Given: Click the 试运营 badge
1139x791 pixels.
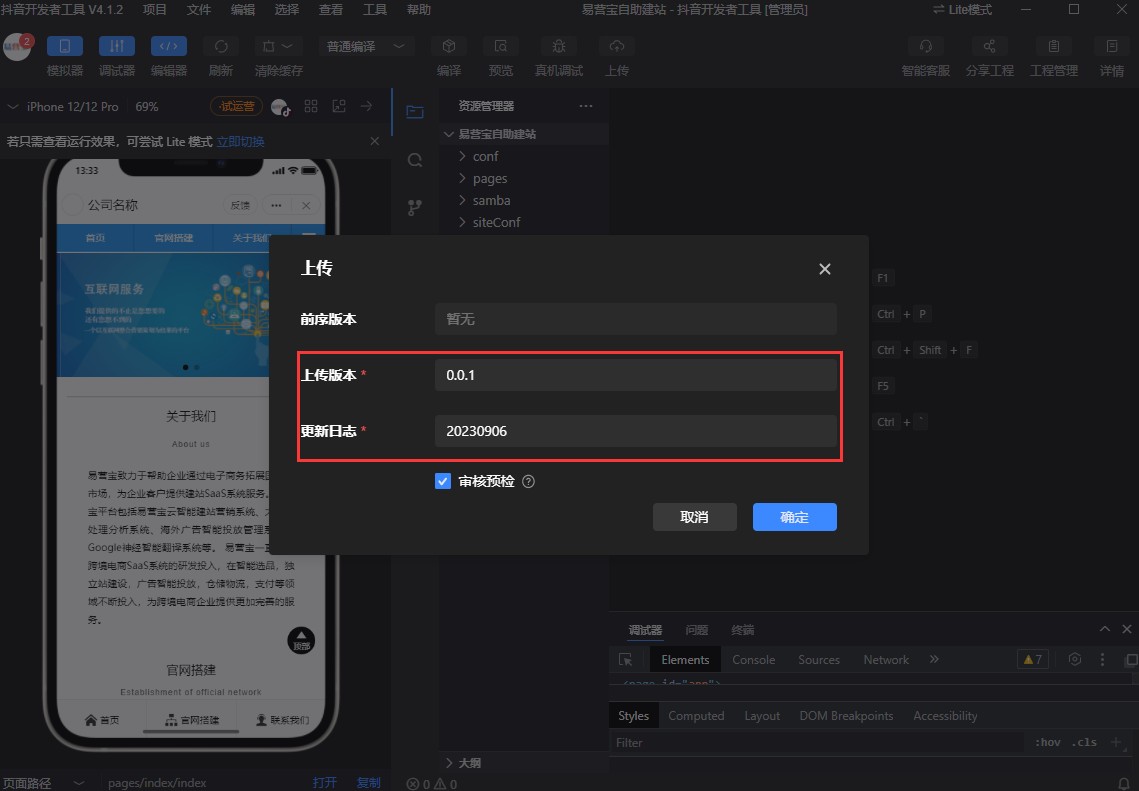Looking at the screenshot, I should pyautogui.click(x=237, y=107).
